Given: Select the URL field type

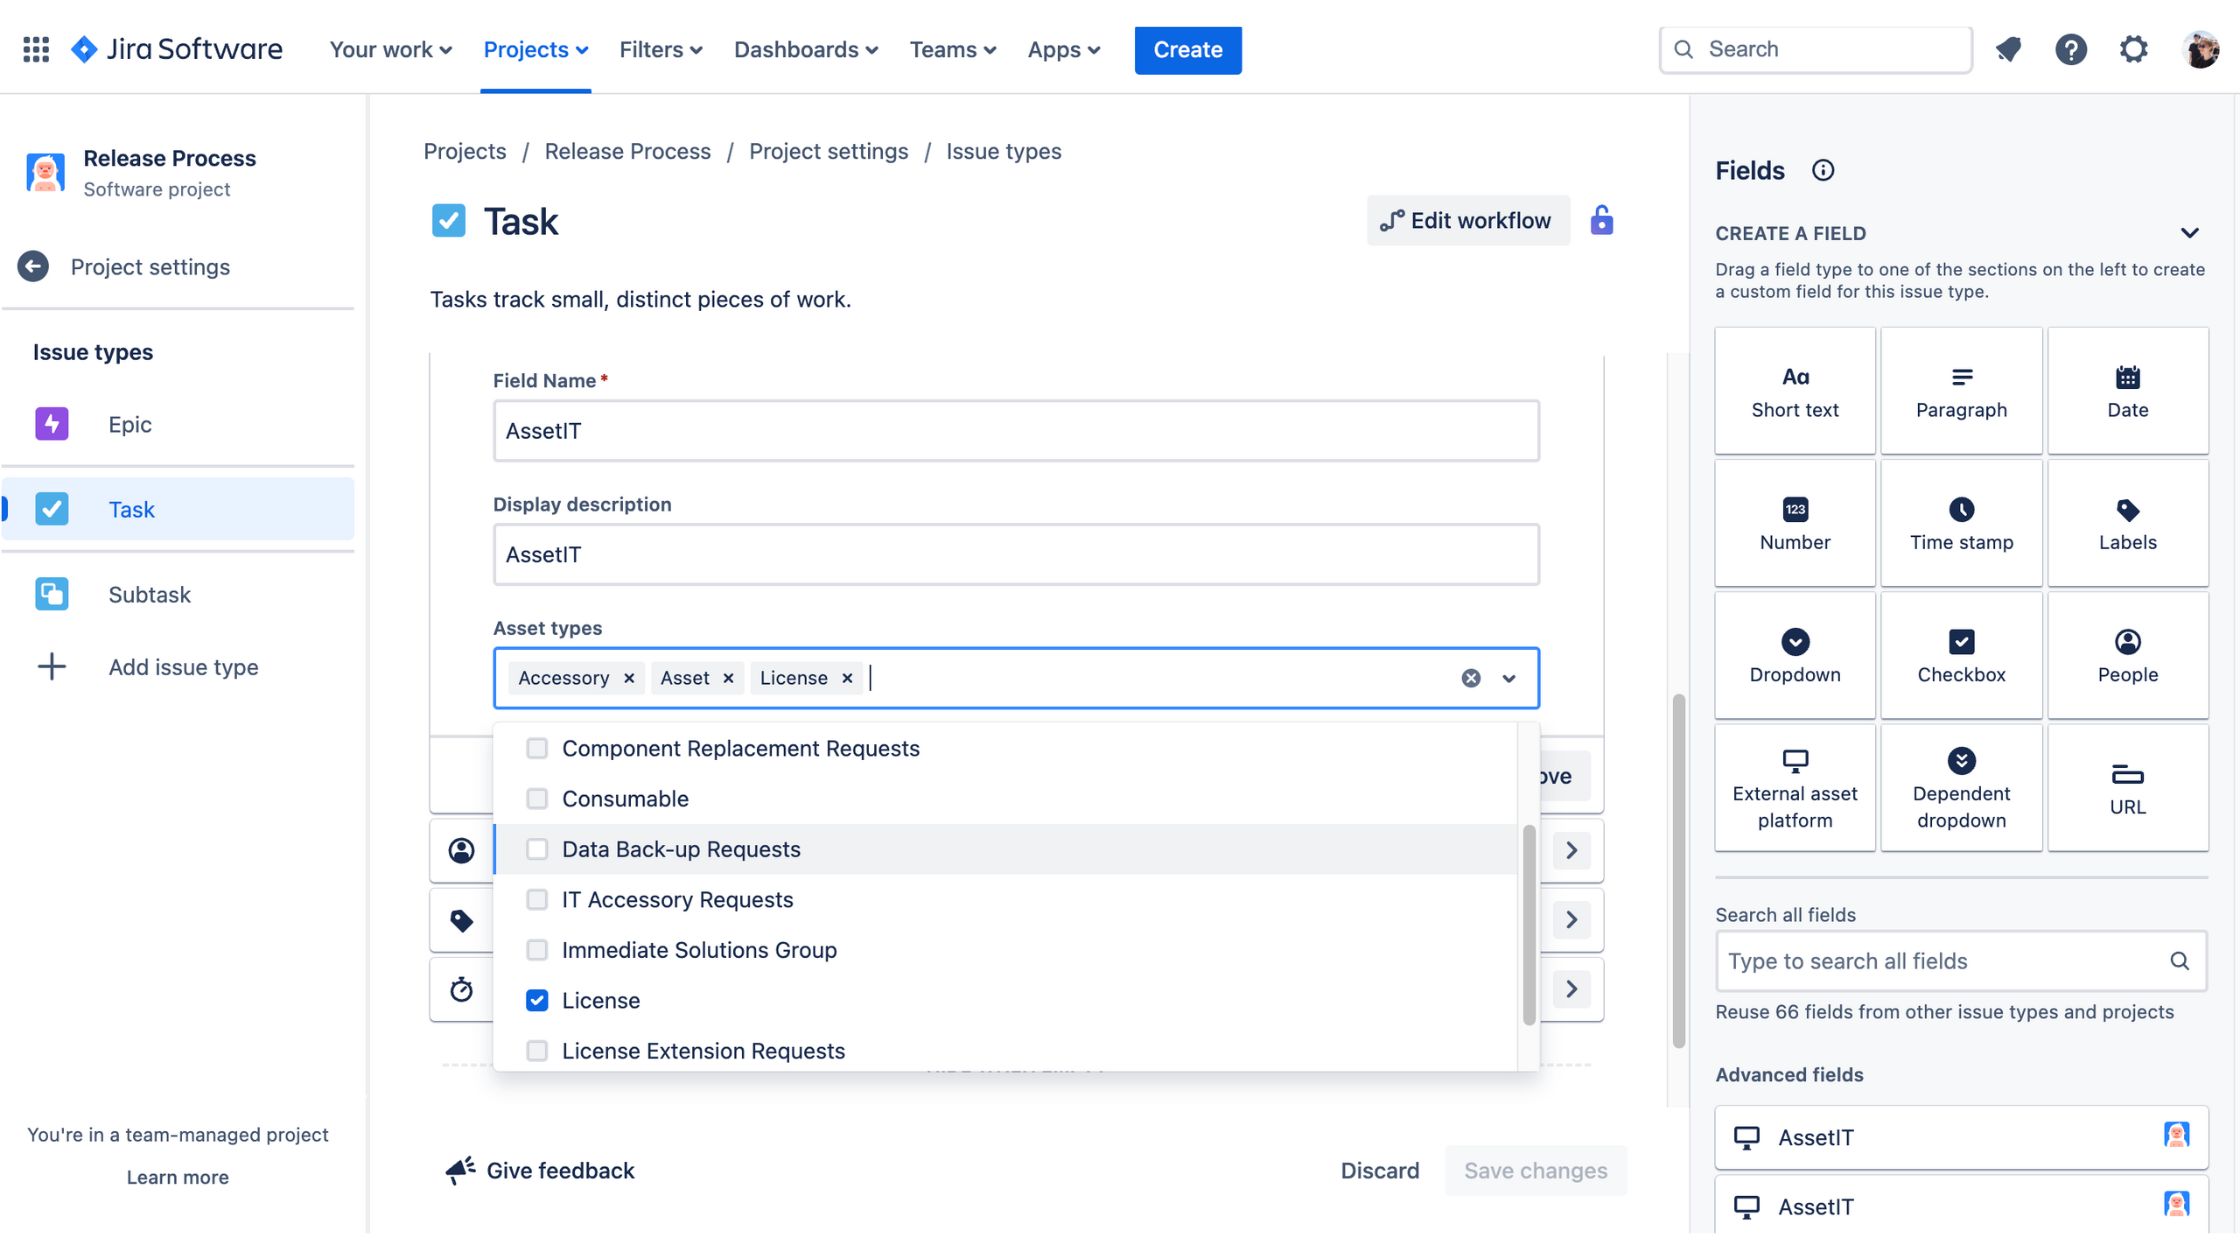Looking at the screenshot, I should [2127, 788].
